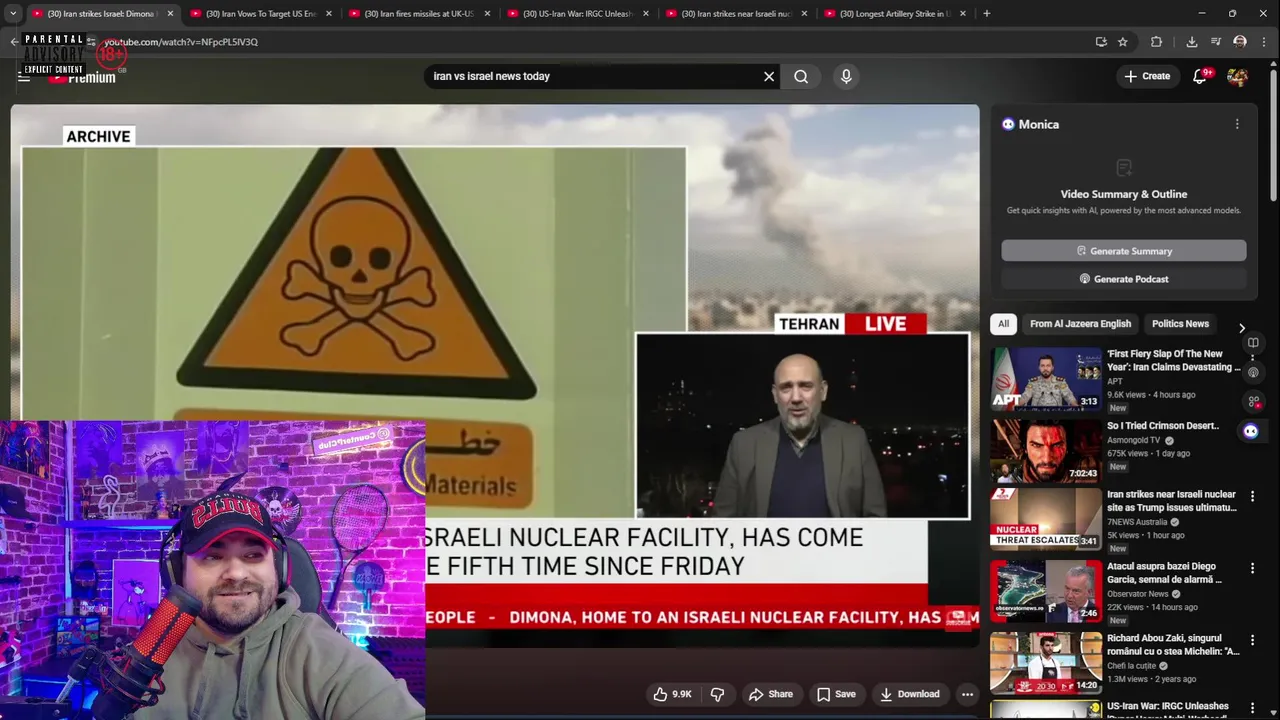1280x720 pixels.
Task: Open the YouTube account avatar menu
Action: pos(1237,76)
